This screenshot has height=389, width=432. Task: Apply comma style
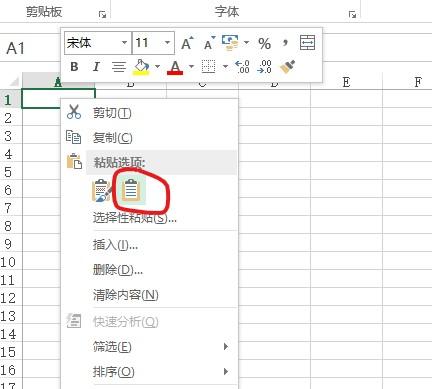pos(285,43)
